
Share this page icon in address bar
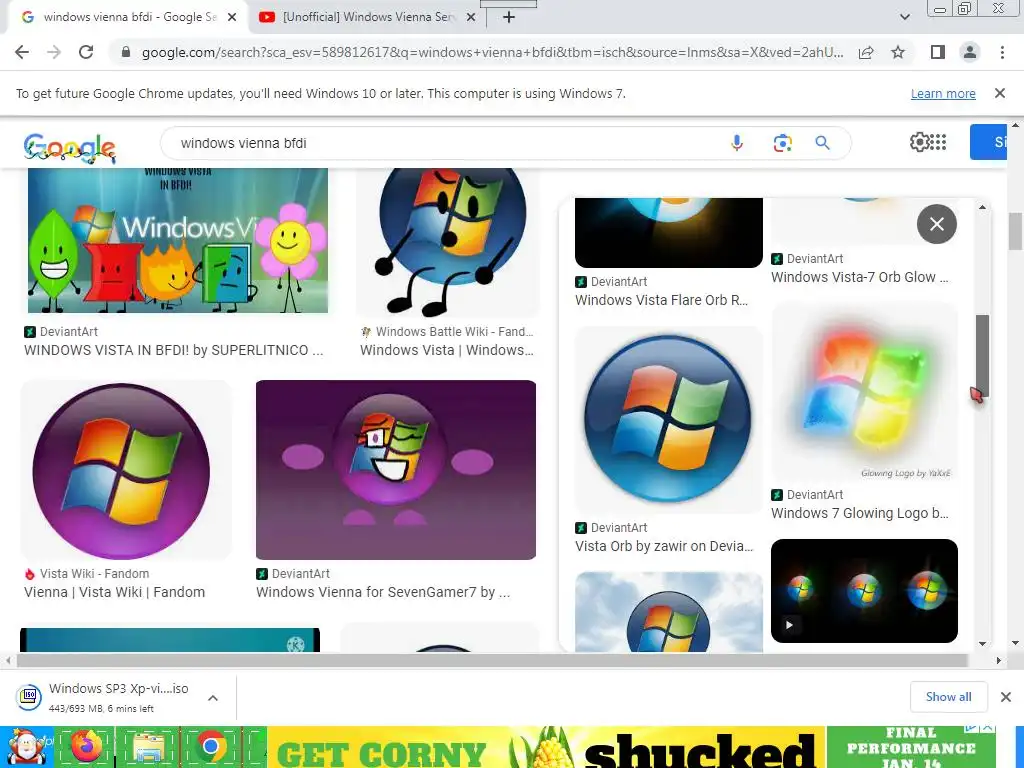[866, 52]
